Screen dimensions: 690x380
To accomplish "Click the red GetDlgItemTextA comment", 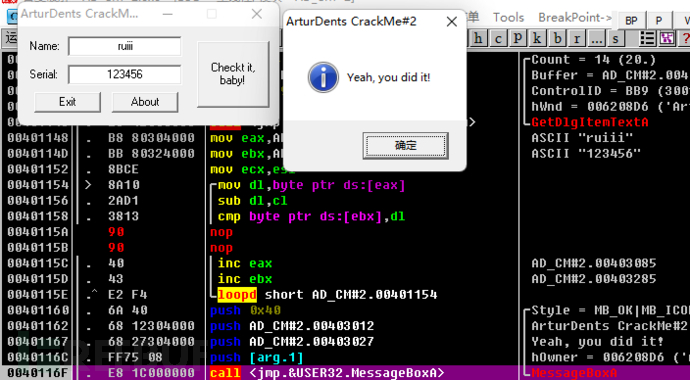I will click(x=590, y=122).
